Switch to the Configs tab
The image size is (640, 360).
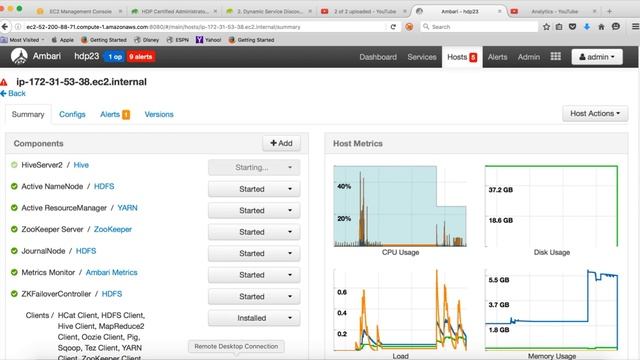[72, 114]
